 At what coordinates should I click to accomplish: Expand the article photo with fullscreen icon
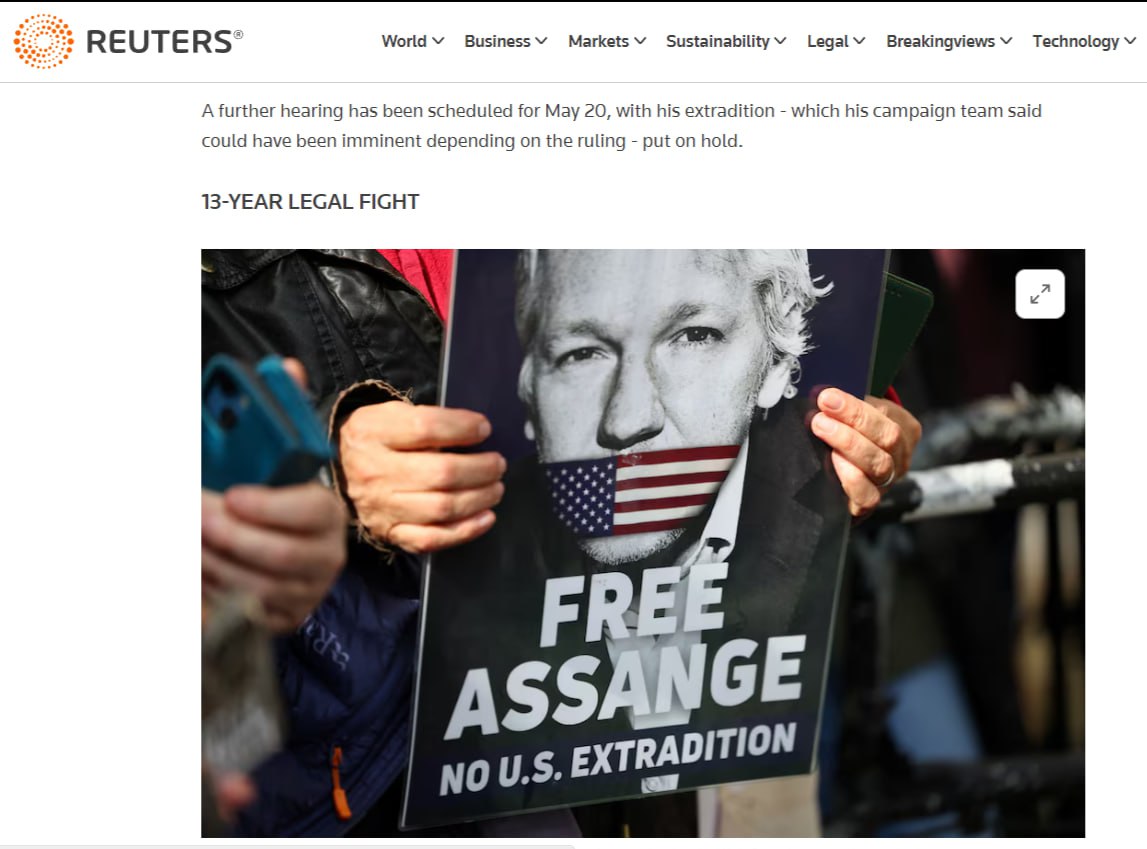click(x=1039, y=294)
